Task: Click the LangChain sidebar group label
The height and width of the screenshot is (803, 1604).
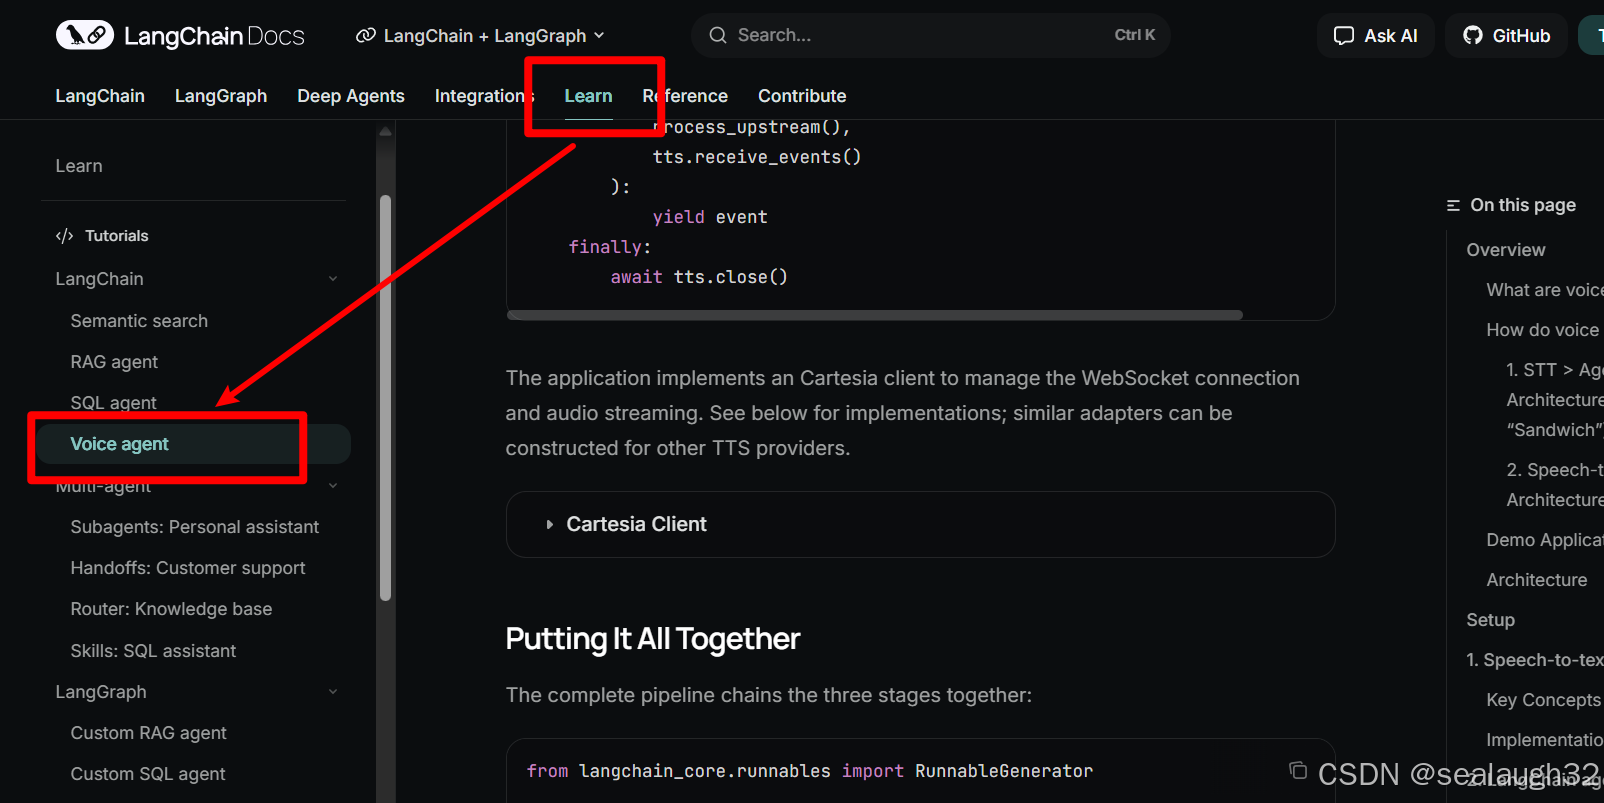Action: [x=99, y=279]
